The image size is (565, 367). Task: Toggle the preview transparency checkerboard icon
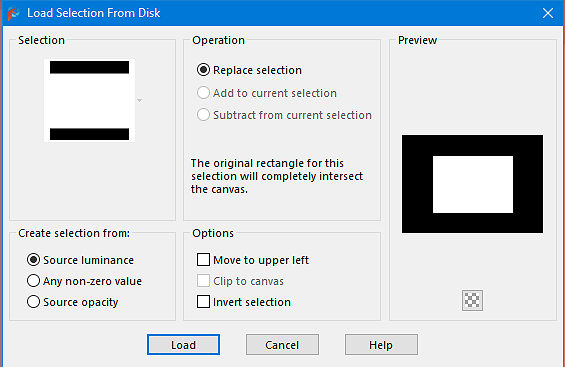pos(472,300)
